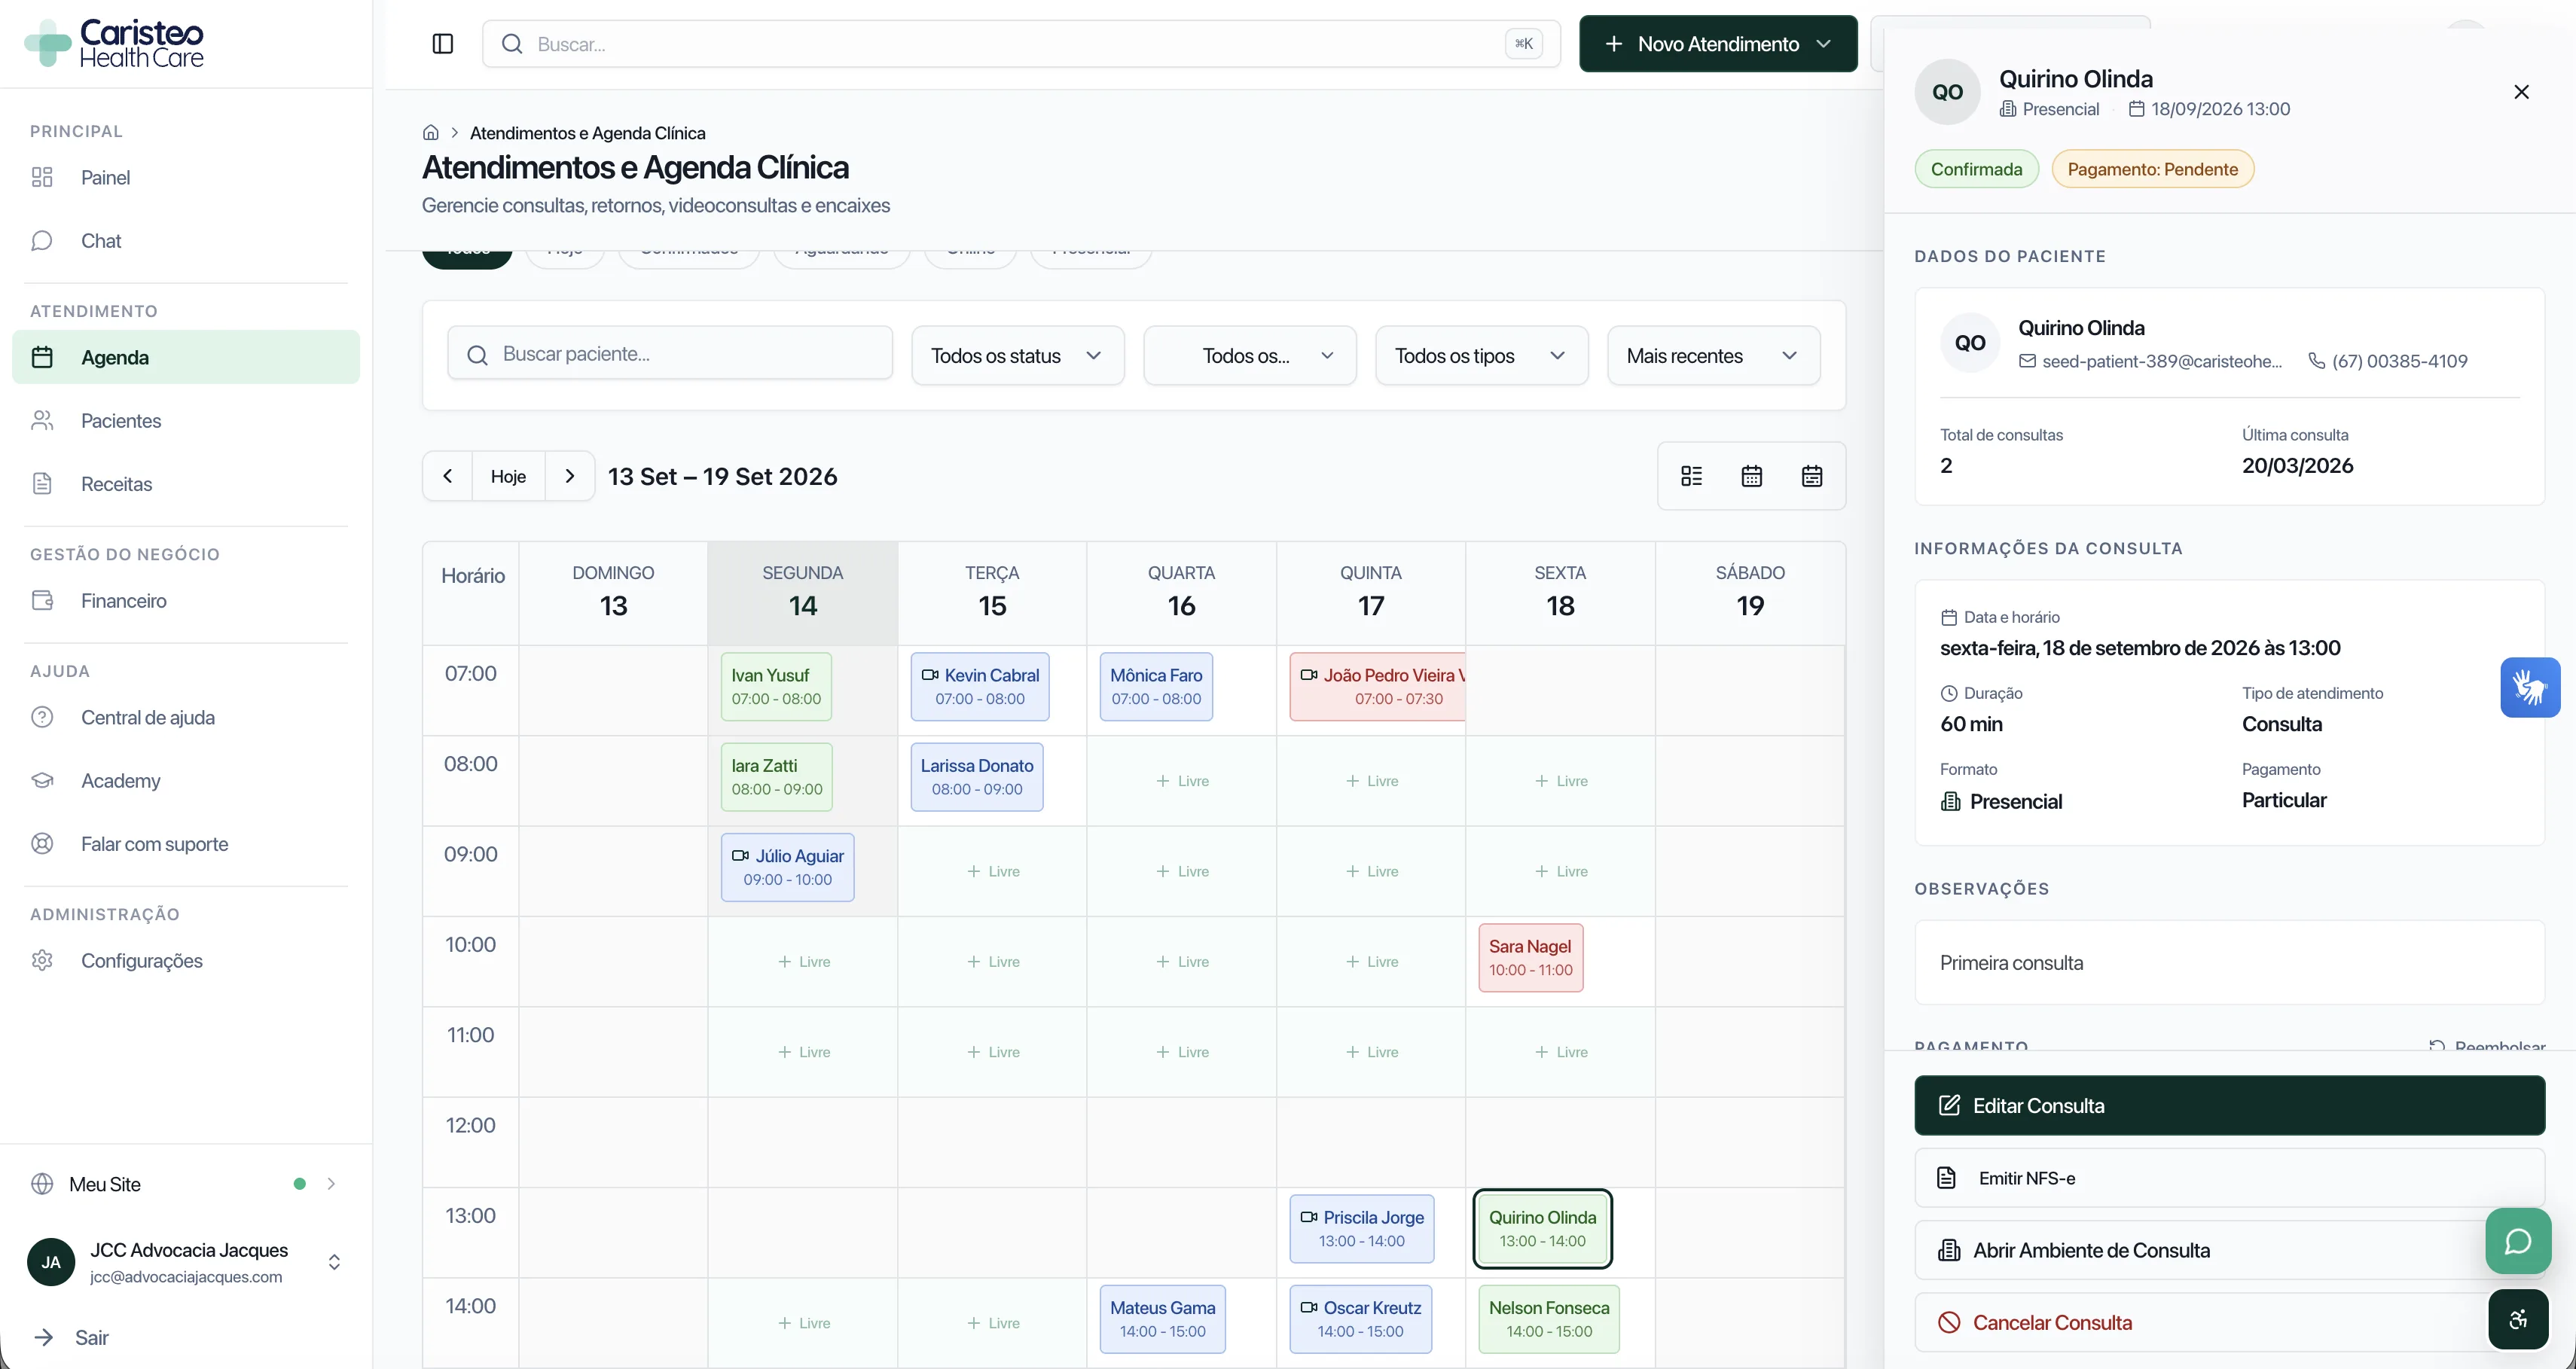Open Pacientes in the sidebar

(x=186, y=420)
